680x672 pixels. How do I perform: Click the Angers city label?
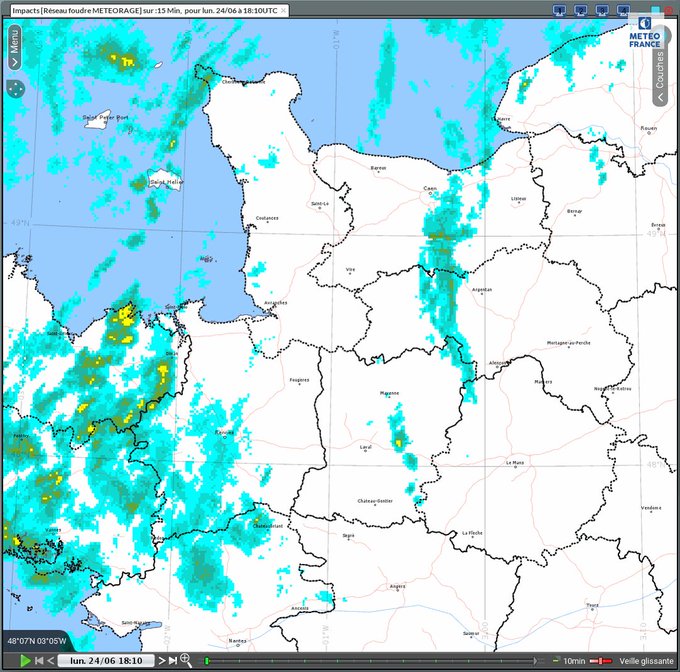coord(397,586)
